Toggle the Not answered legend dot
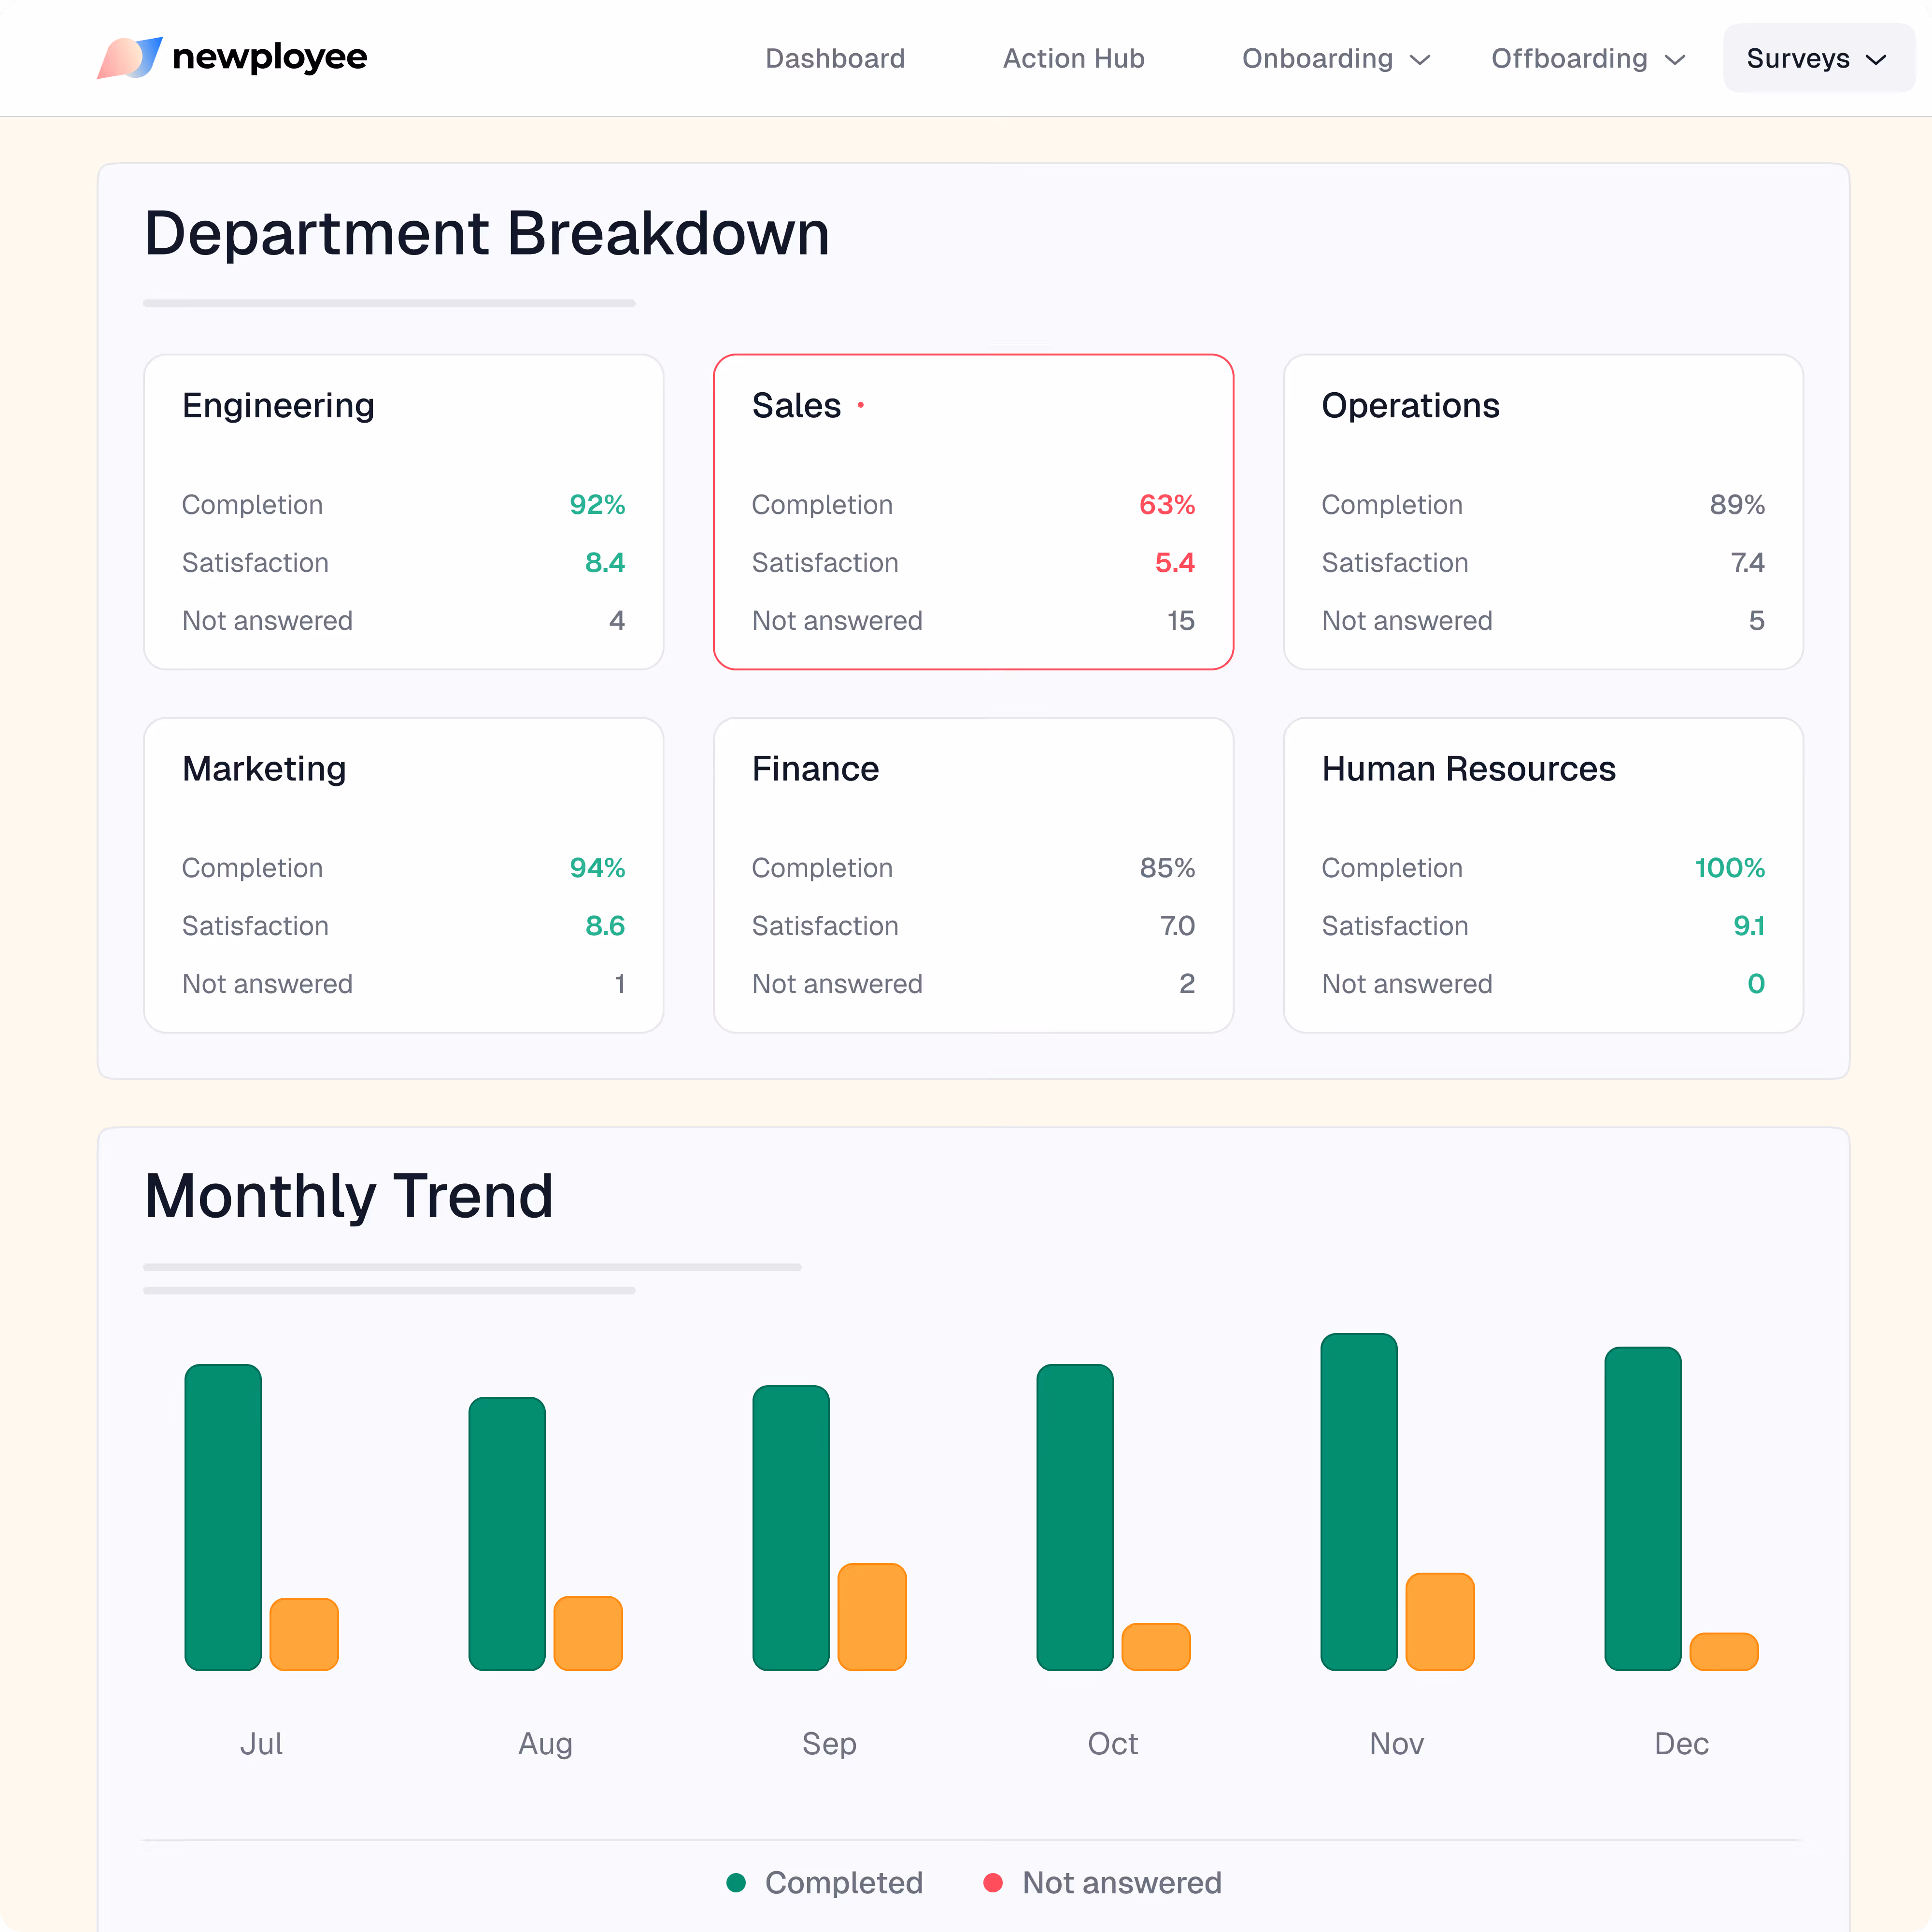Viewport: 1932px width, 1932px height. pos(993,1883)
